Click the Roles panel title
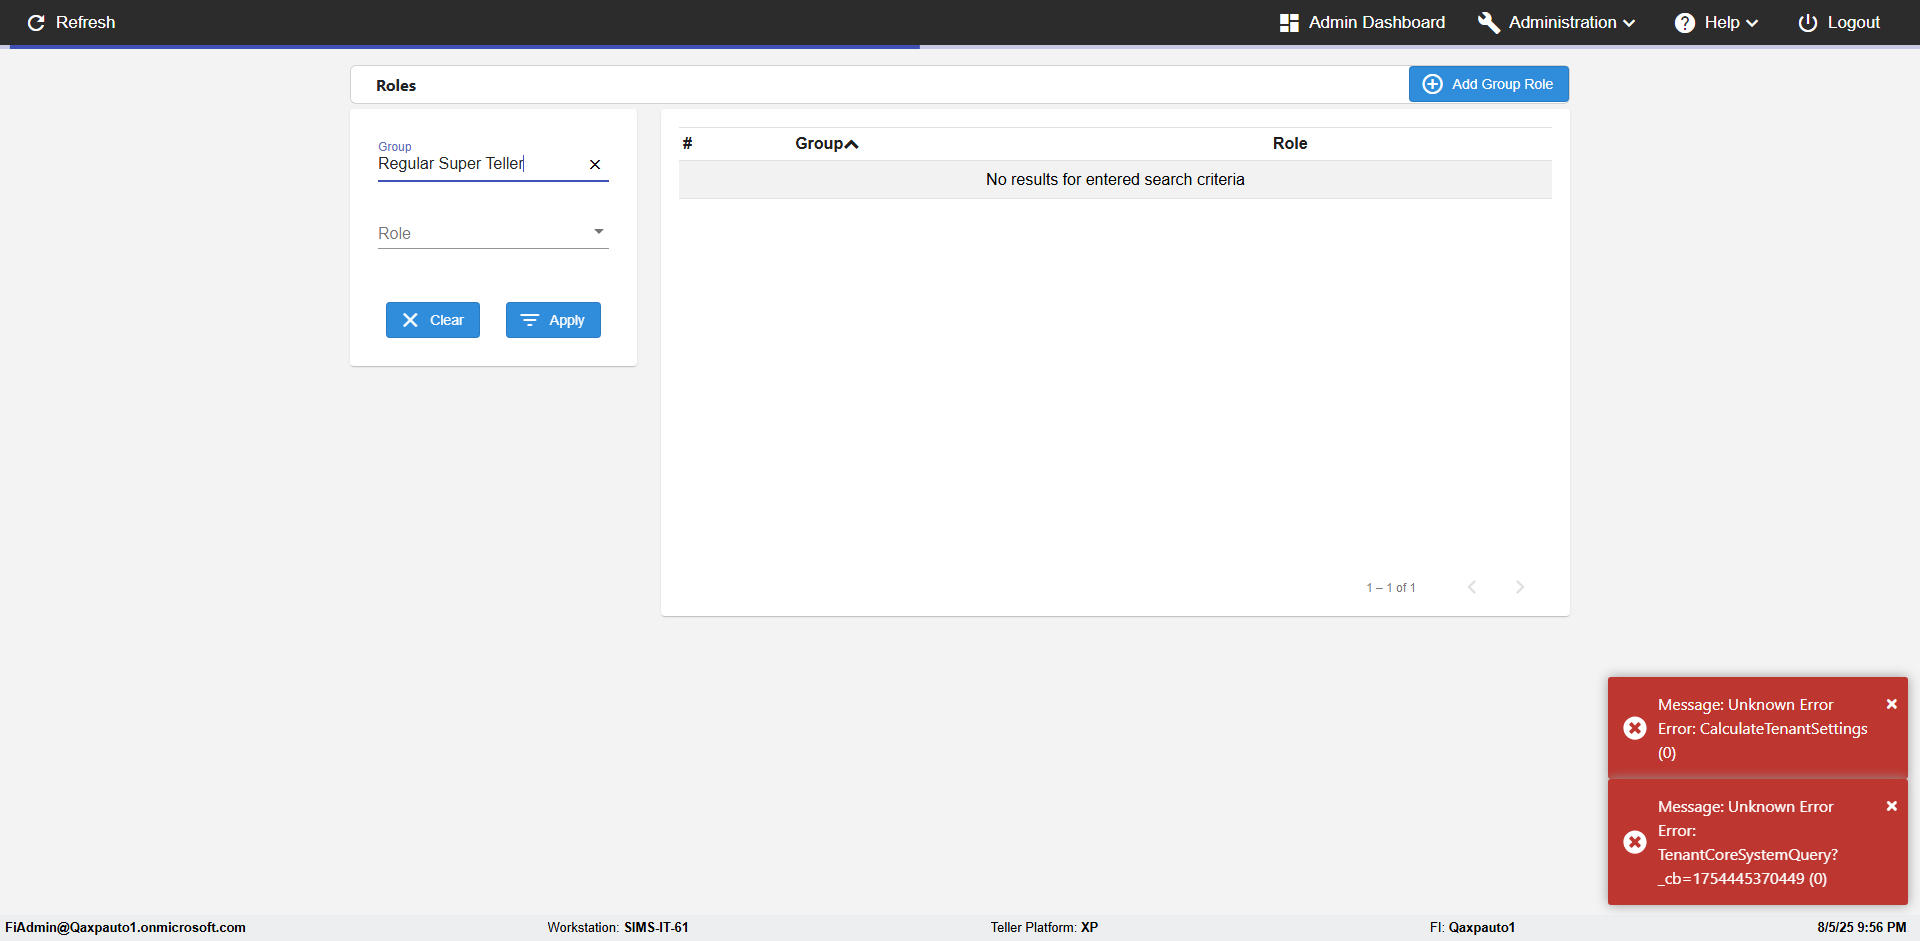Image resolution: width=1920 pixels, height=941 pixels. pos(396,86)
